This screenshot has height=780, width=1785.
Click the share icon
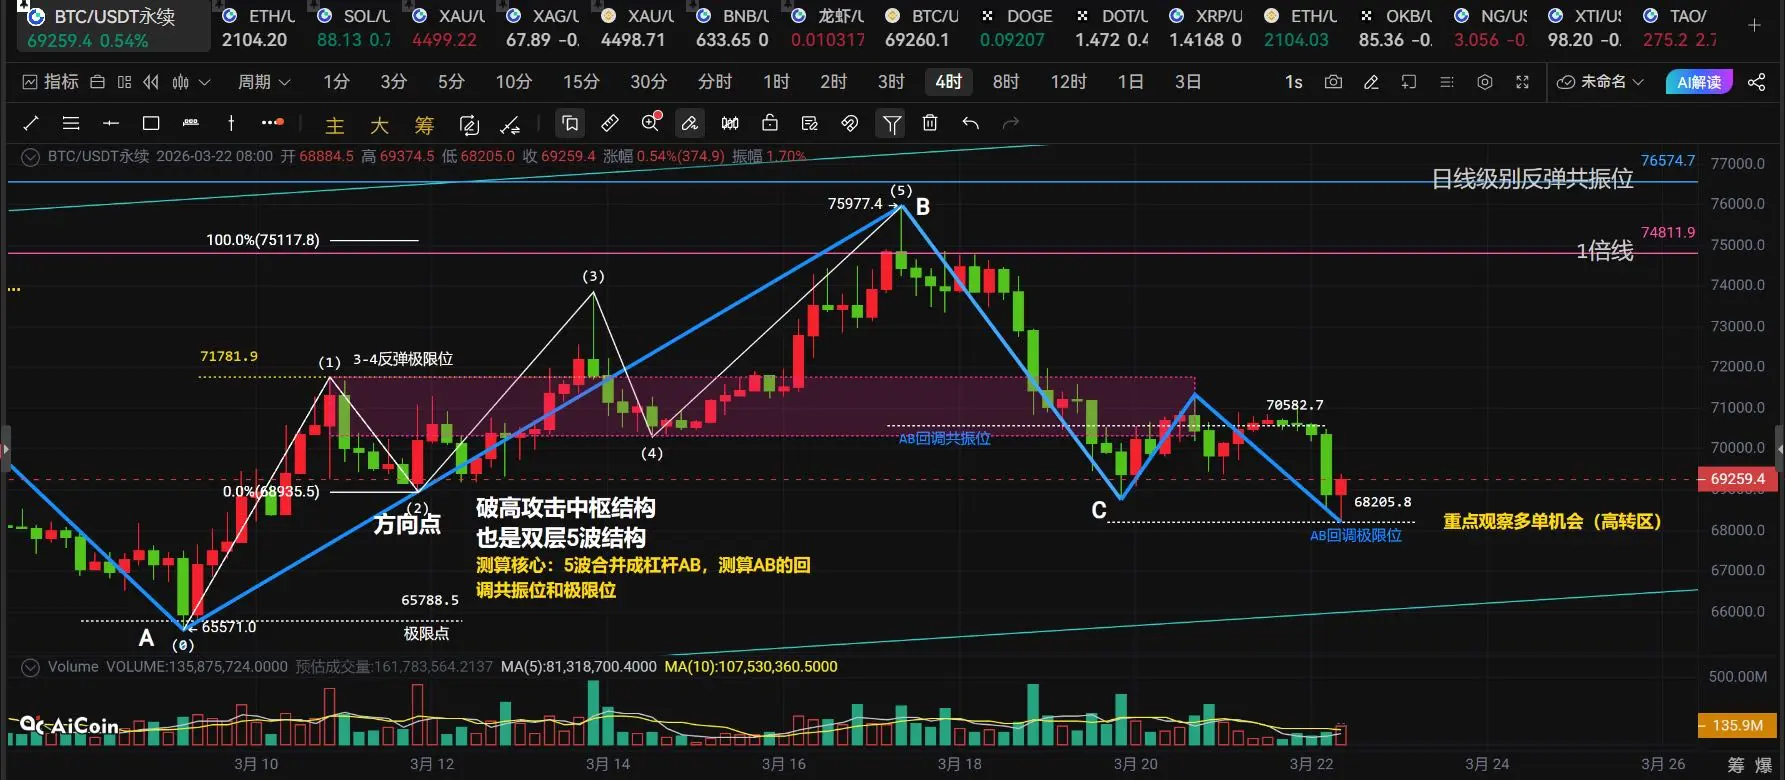(1756, 82)
